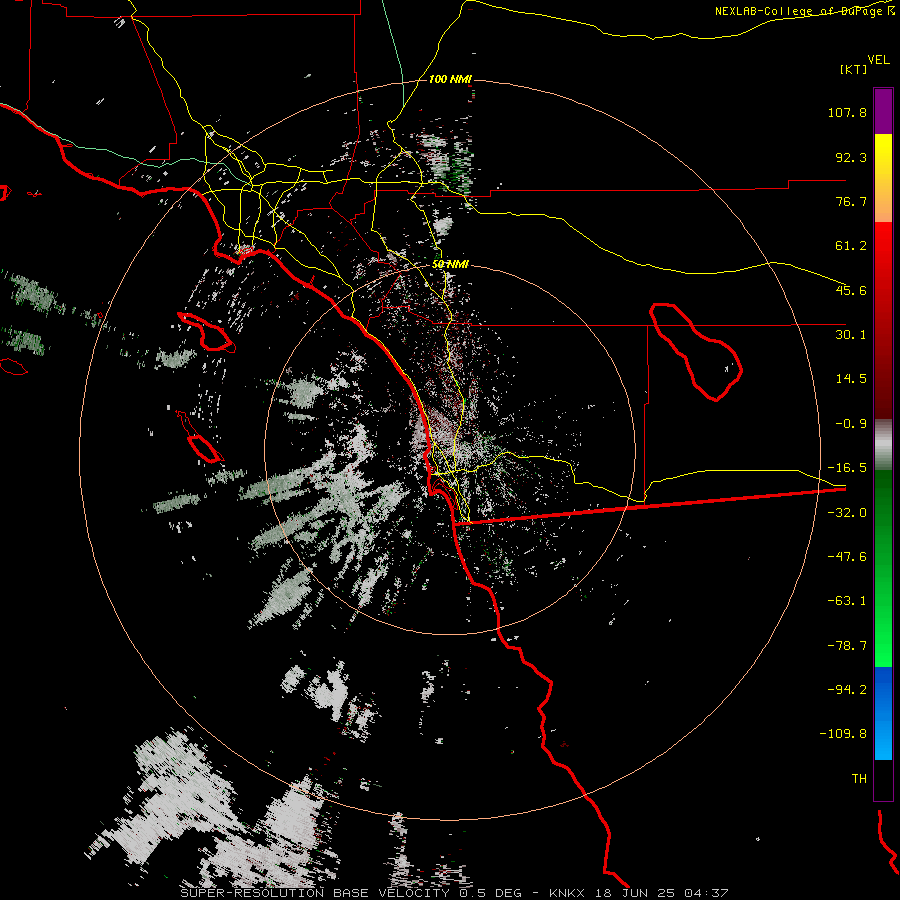The image size is (900, 900).
Task: Select the -32.0 legend value
Action: (847, 513)
